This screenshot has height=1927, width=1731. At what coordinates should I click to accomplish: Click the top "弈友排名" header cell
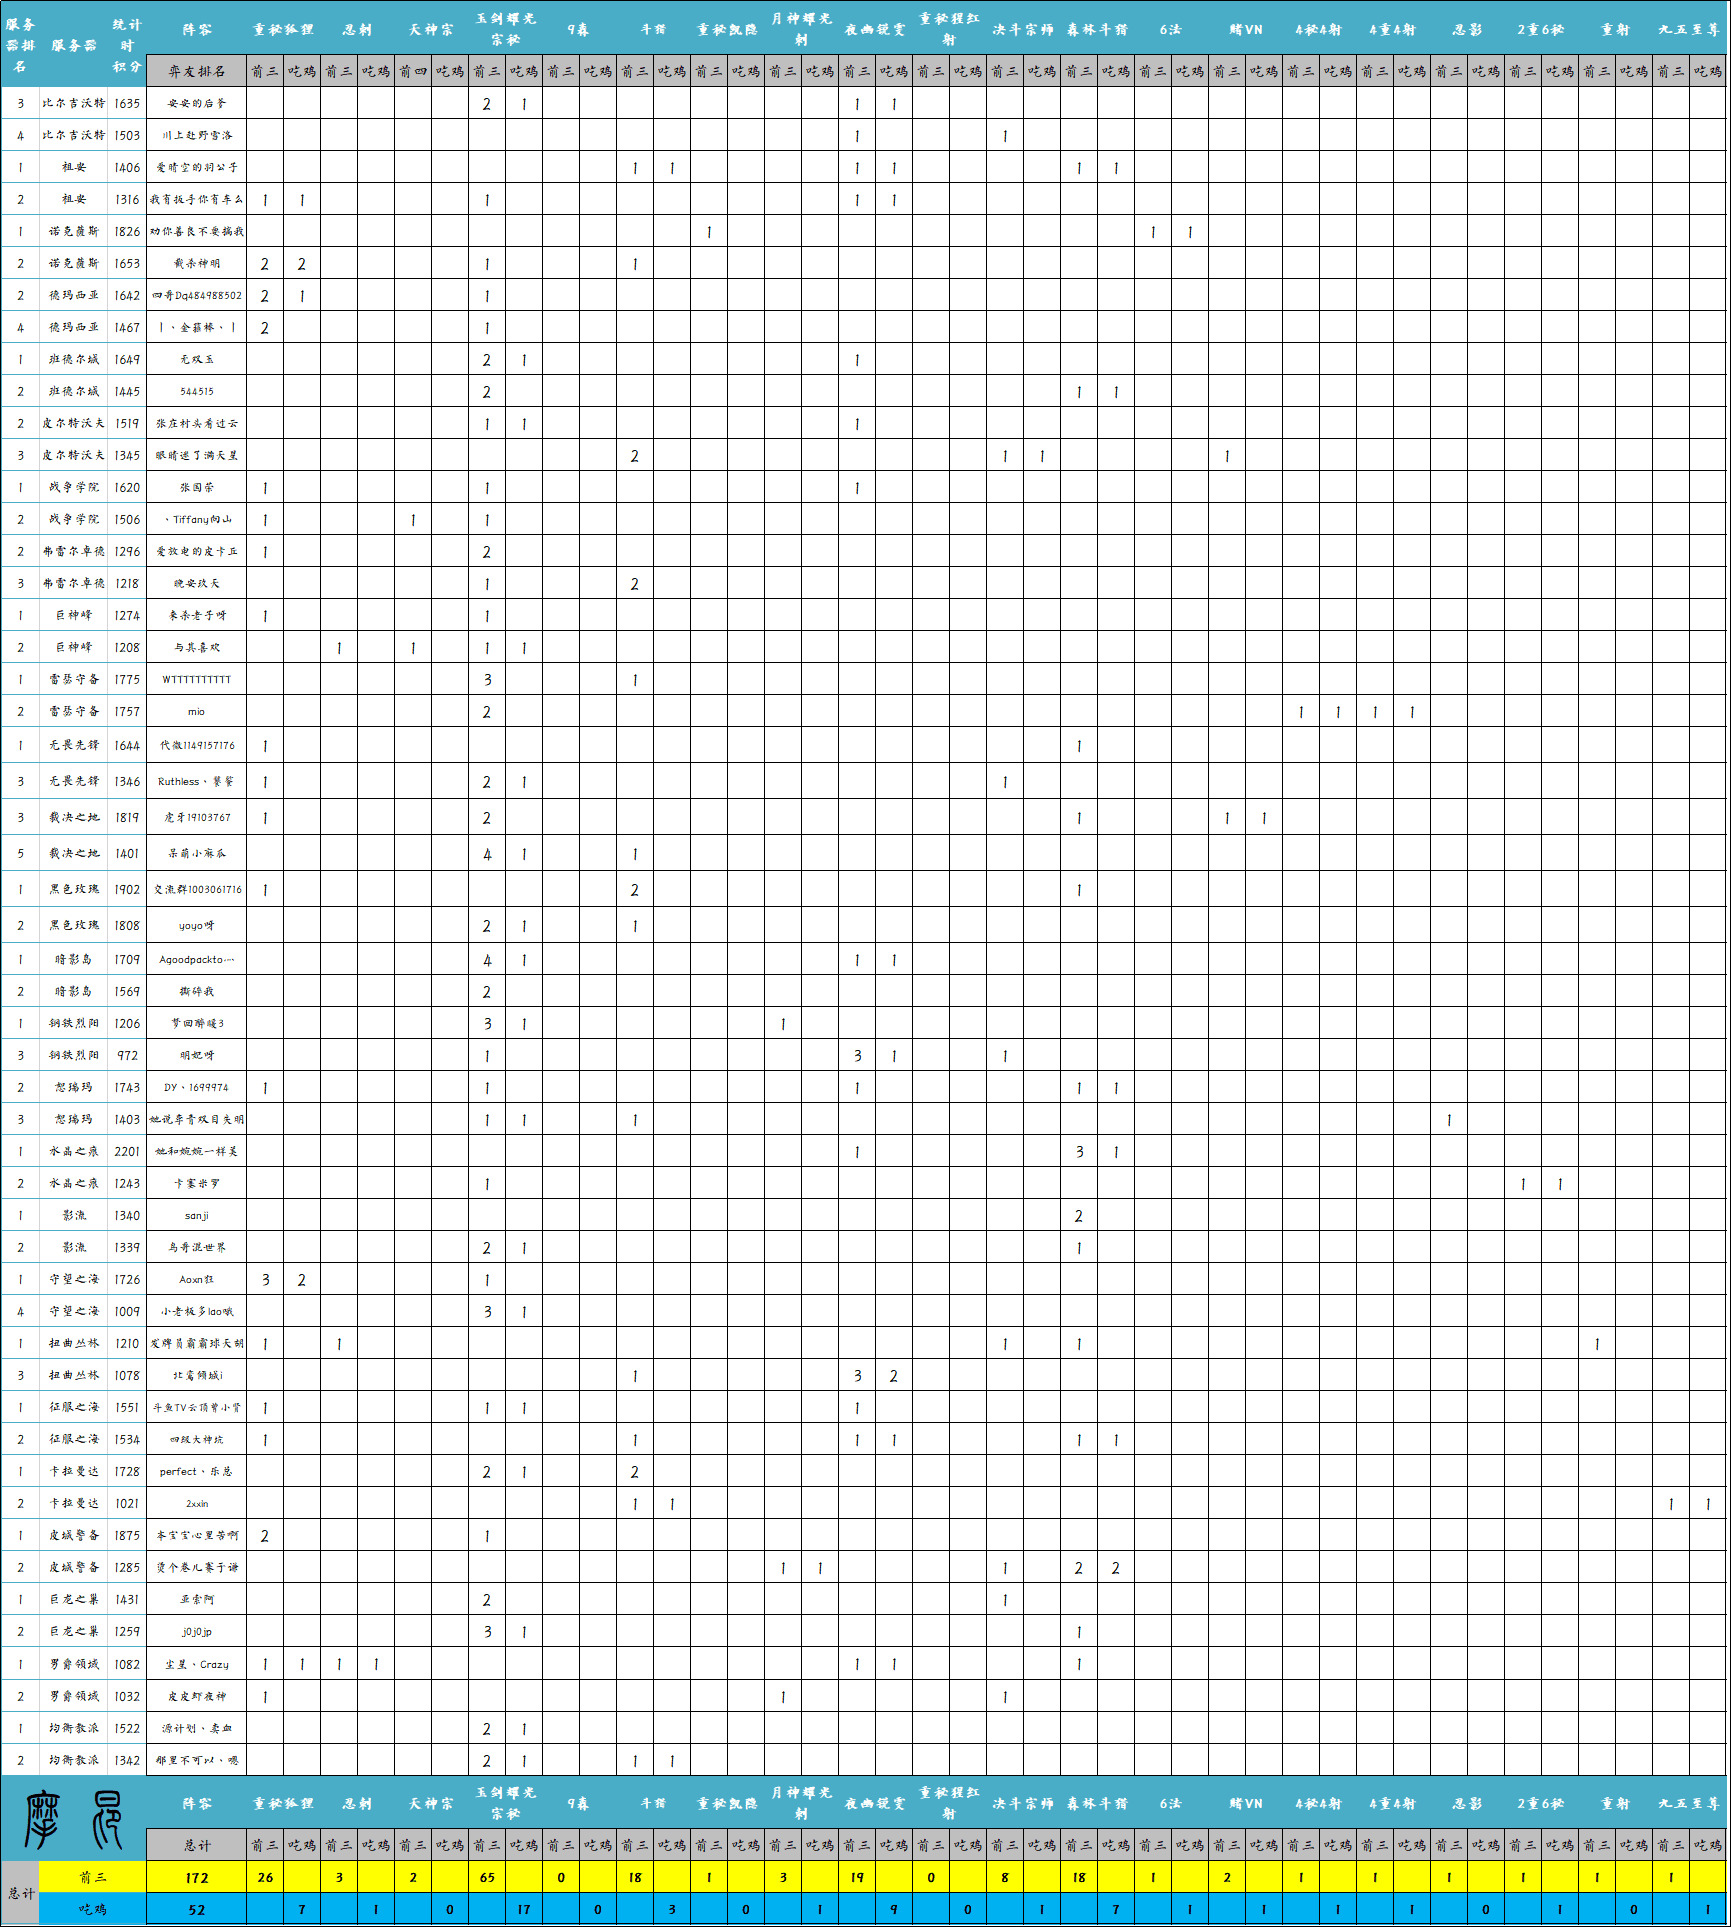(196, 71)
